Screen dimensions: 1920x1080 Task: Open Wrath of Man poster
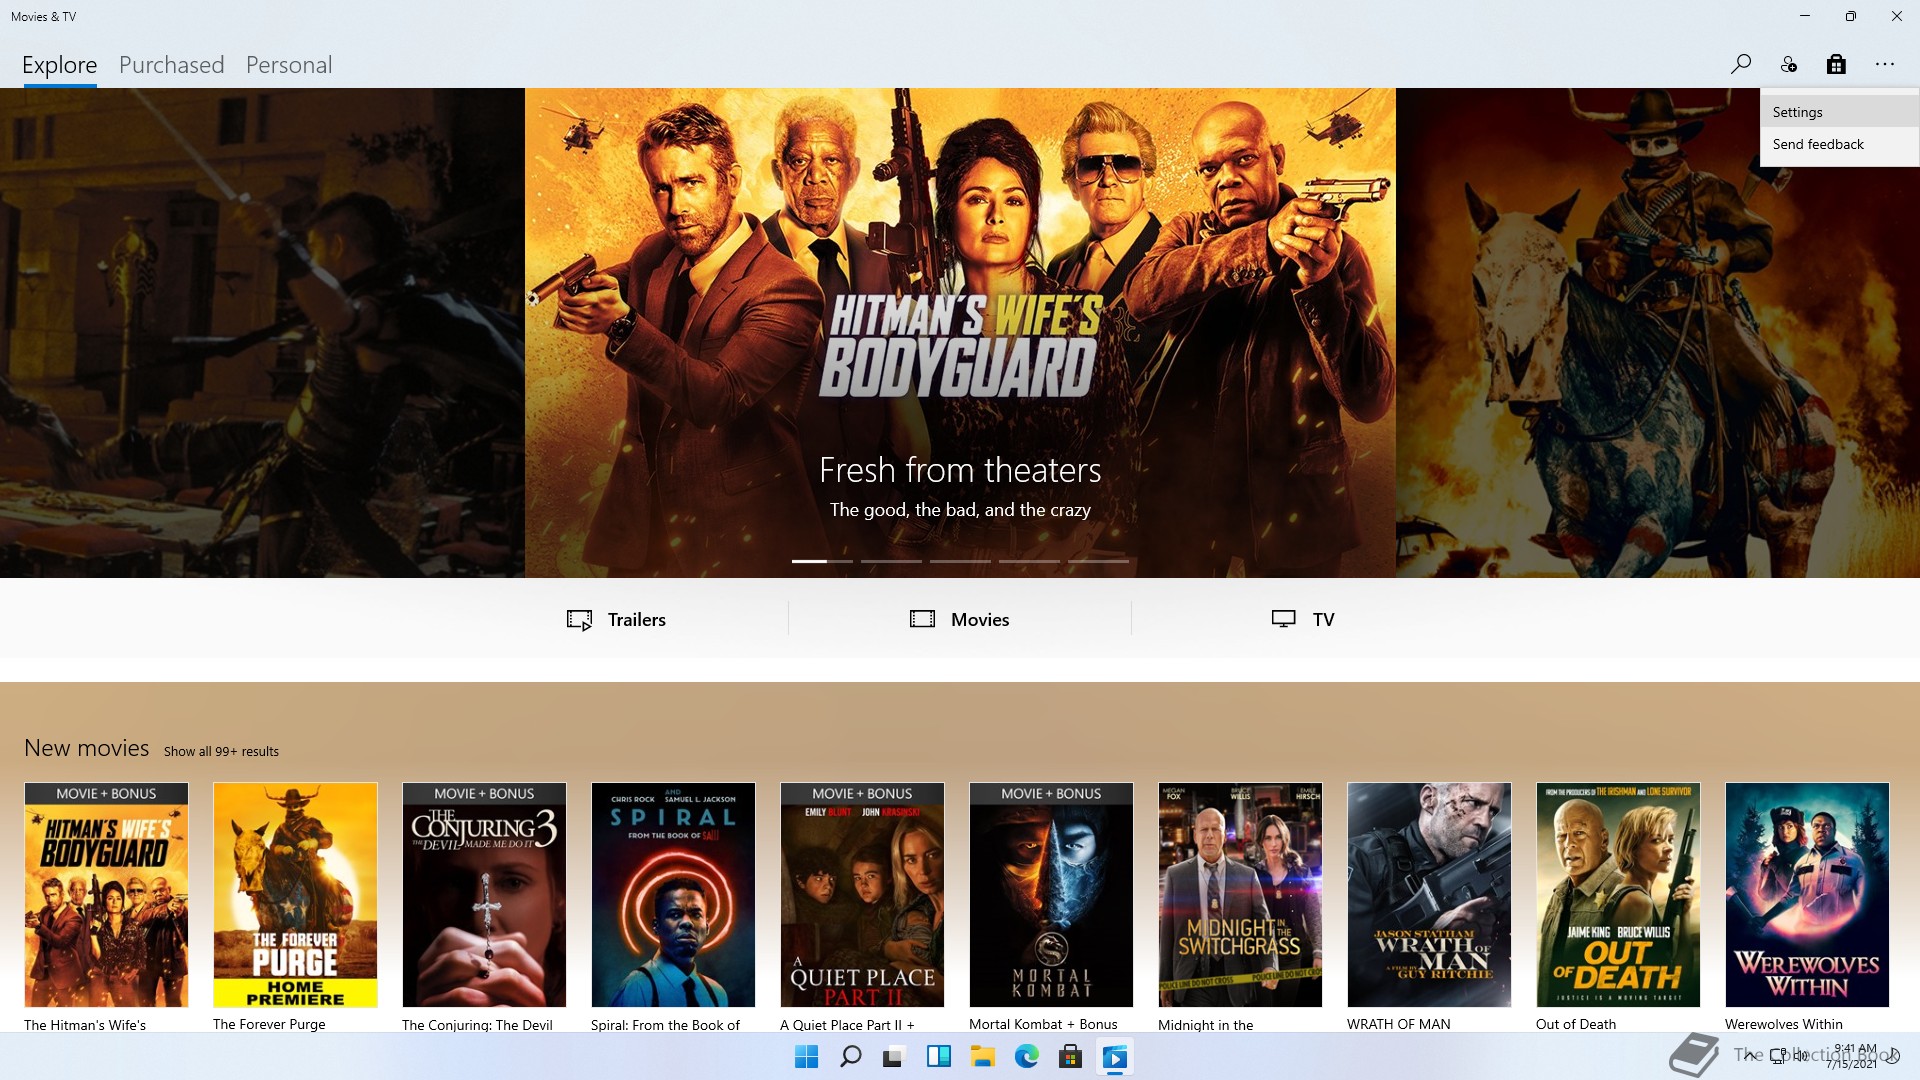1429,895
